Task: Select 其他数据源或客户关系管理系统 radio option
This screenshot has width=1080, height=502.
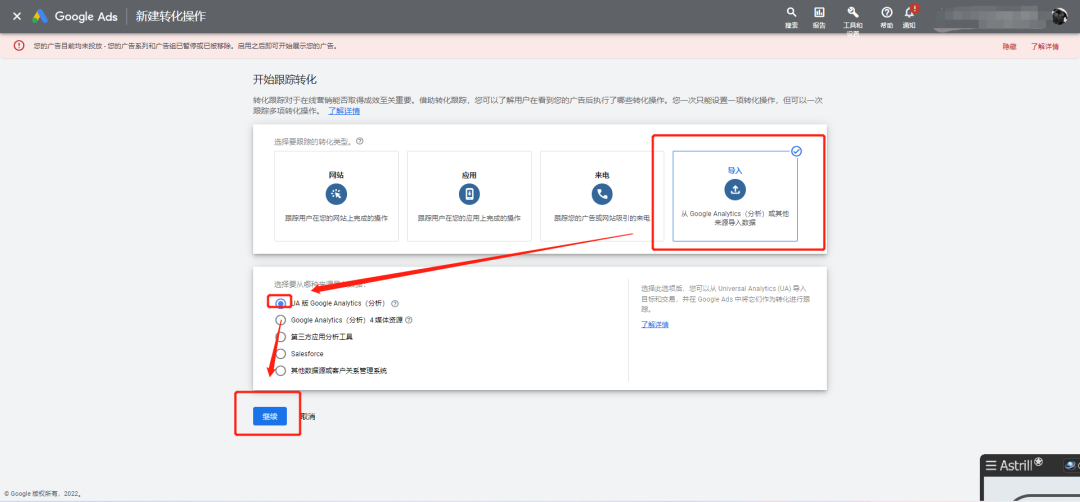Action: (280, 370)
